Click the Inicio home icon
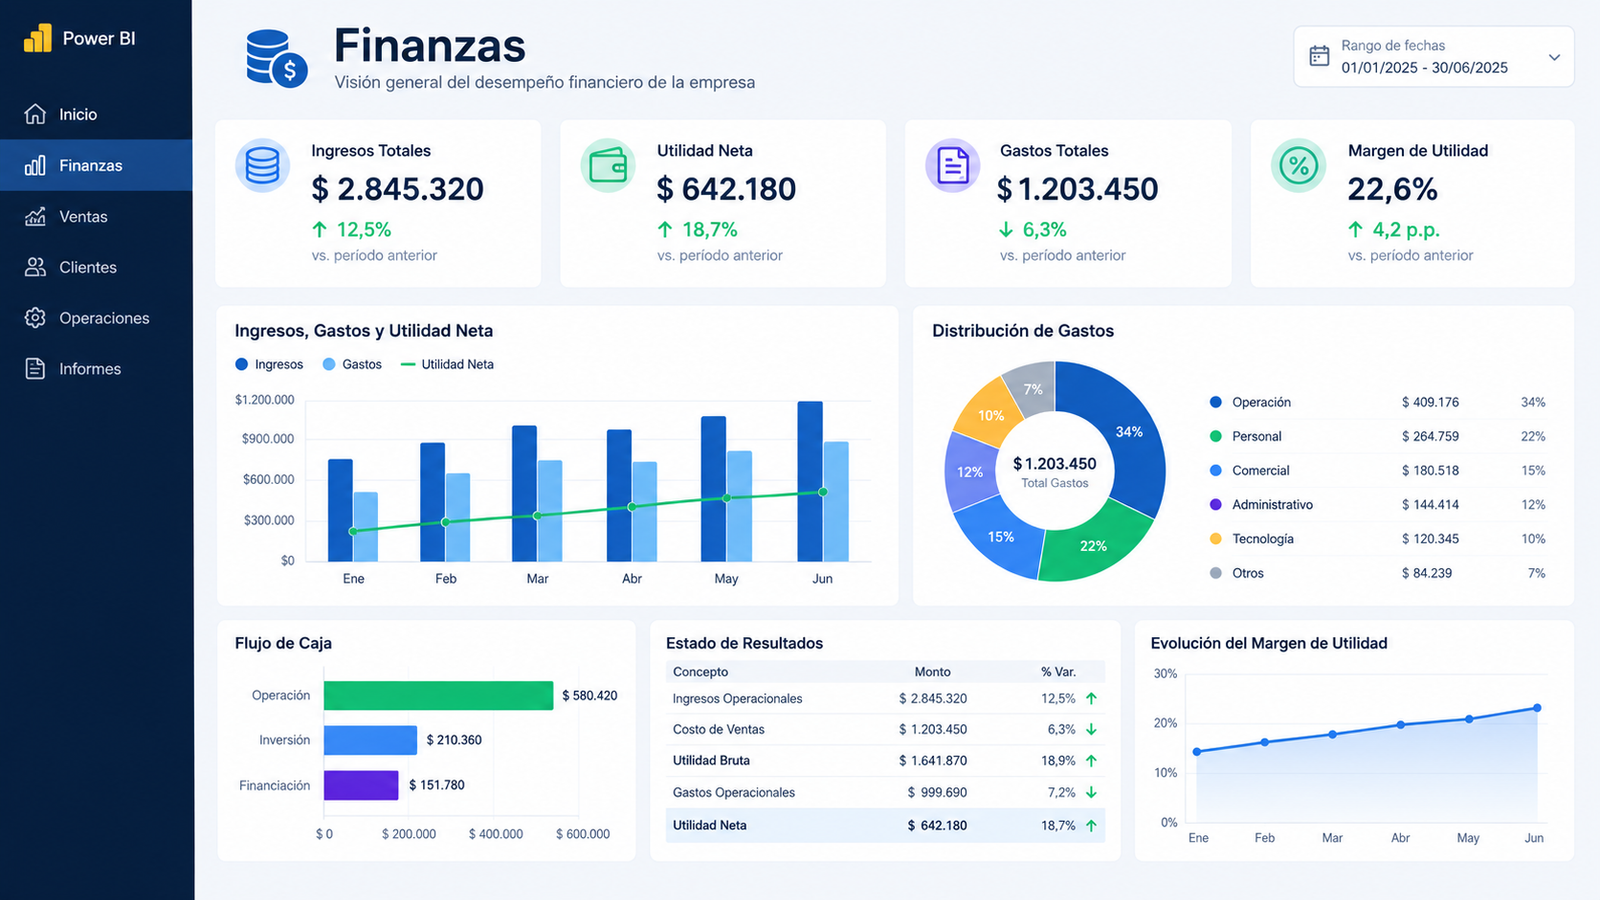 [35, 114]
